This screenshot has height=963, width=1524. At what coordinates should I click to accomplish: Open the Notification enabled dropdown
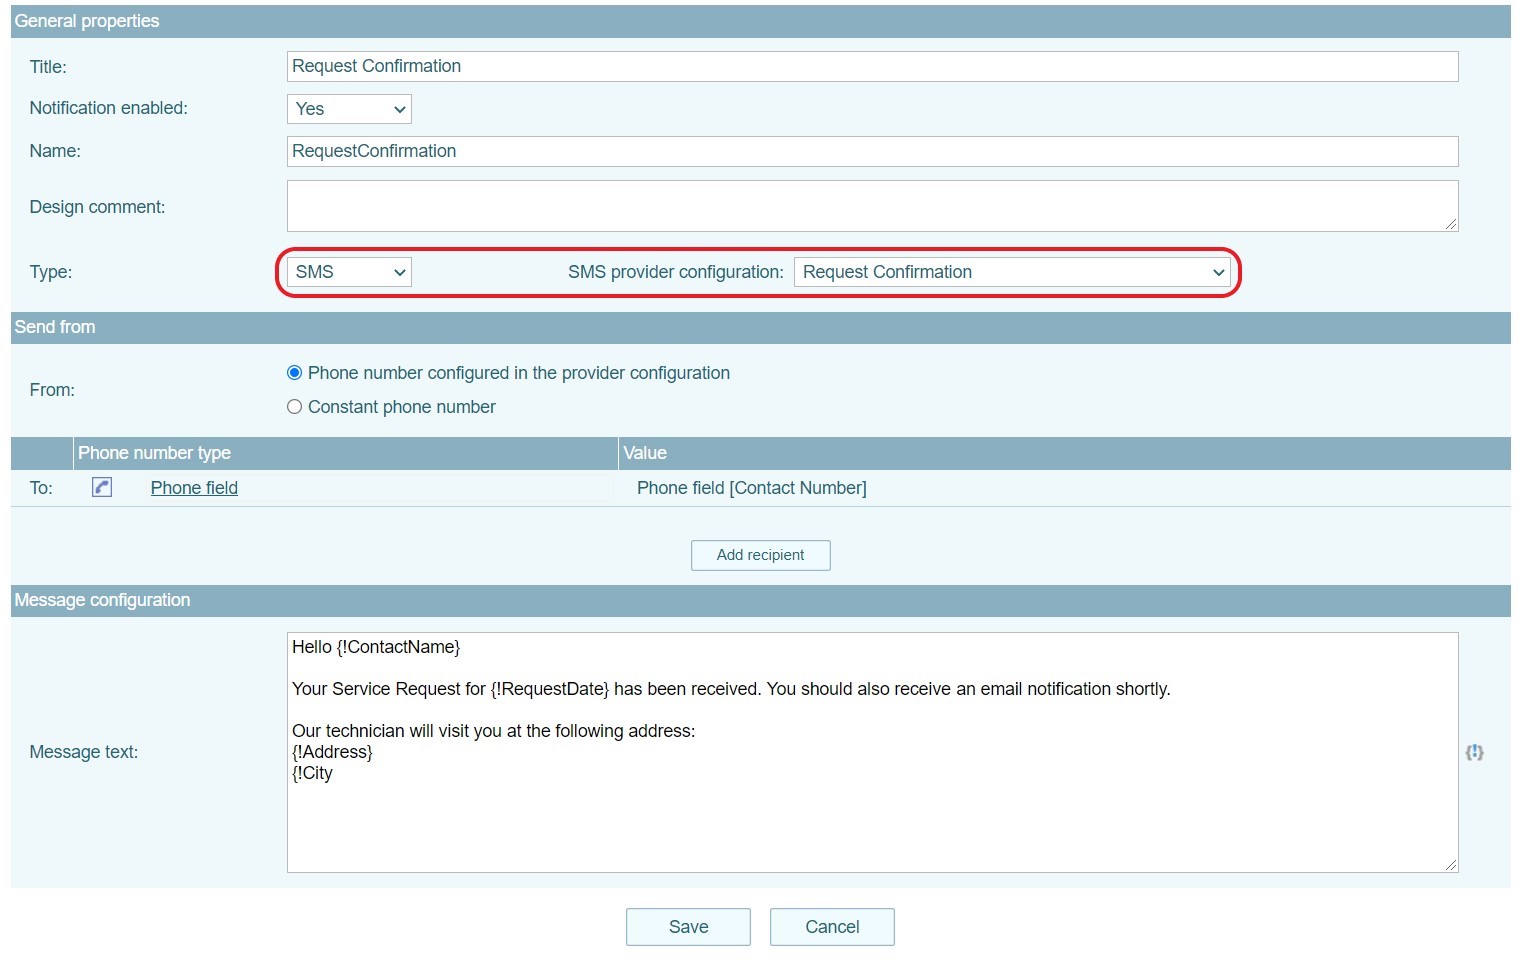click(349, 109)
